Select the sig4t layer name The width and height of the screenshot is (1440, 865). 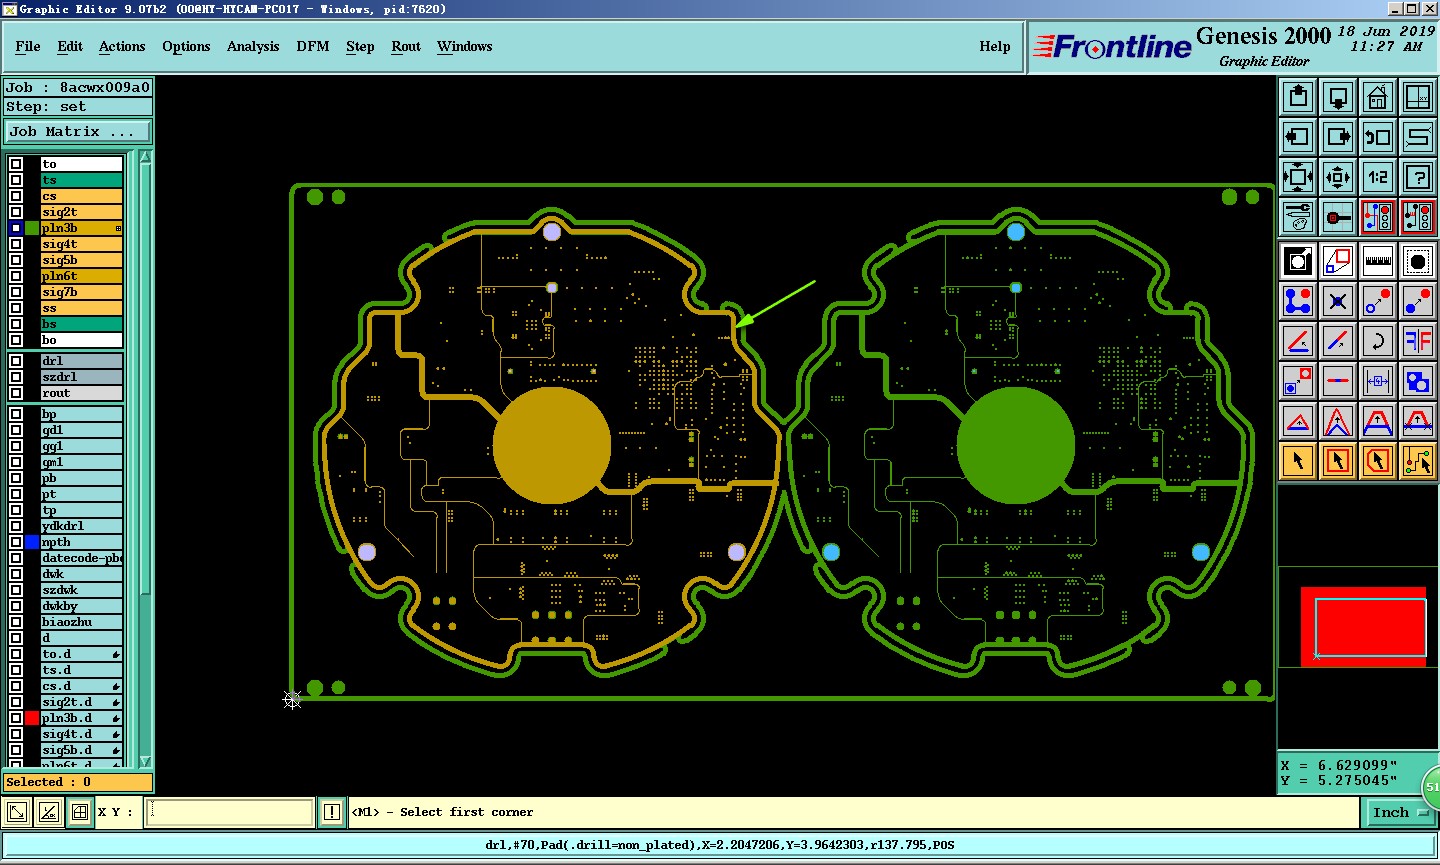pos(81,244)
